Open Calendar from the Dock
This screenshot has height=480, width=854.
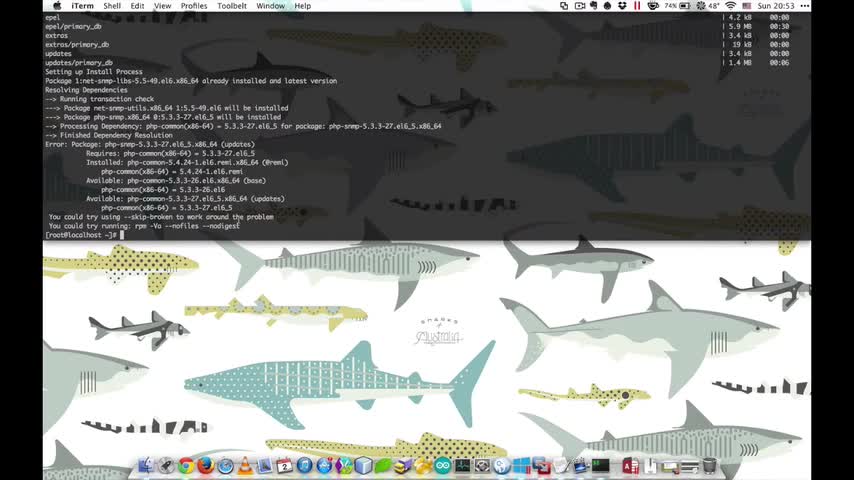coord(284,466)
